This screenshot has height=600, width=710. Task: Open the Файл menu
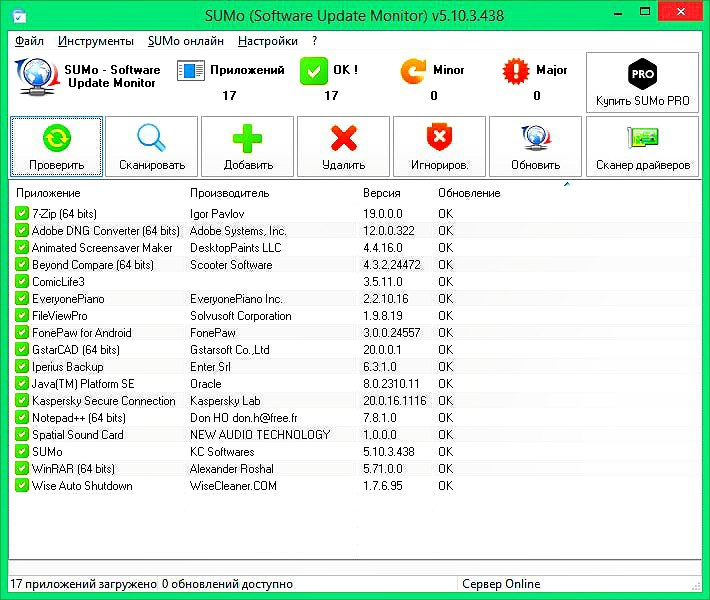(x=29, y=41)
